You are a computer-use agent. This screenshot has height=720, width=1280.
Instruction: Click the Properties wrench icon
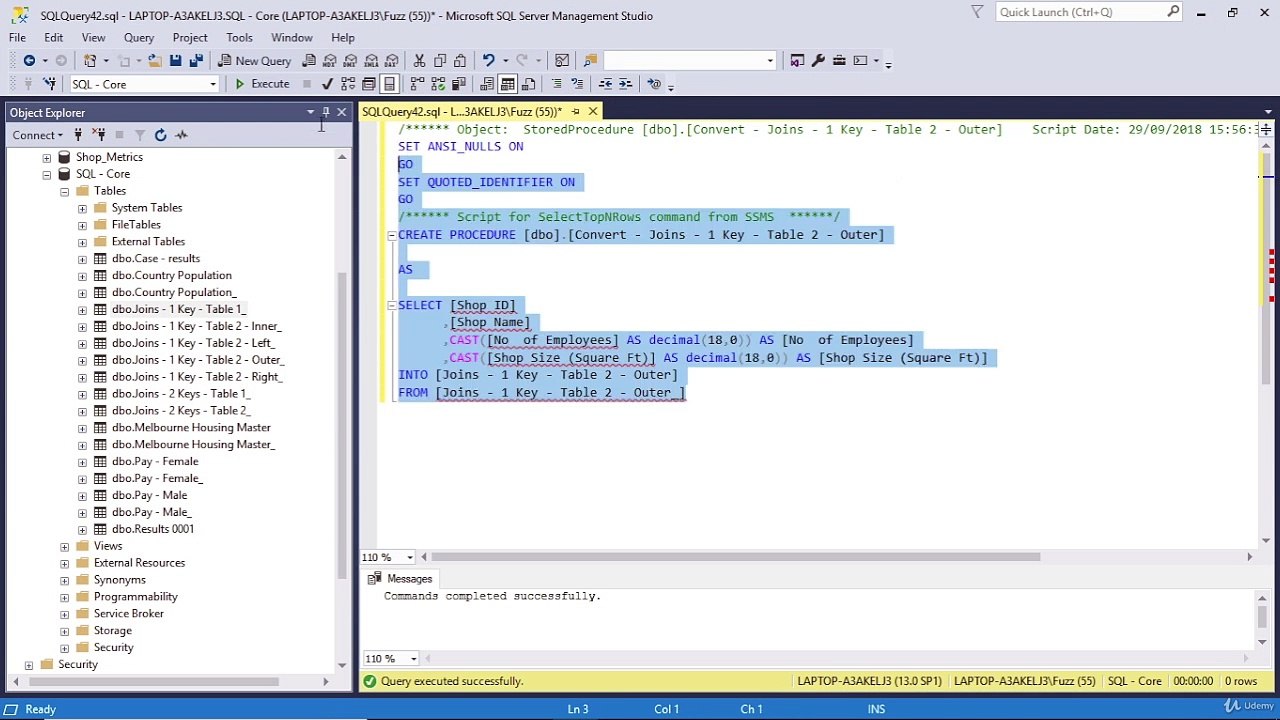(x=818, y=61)
